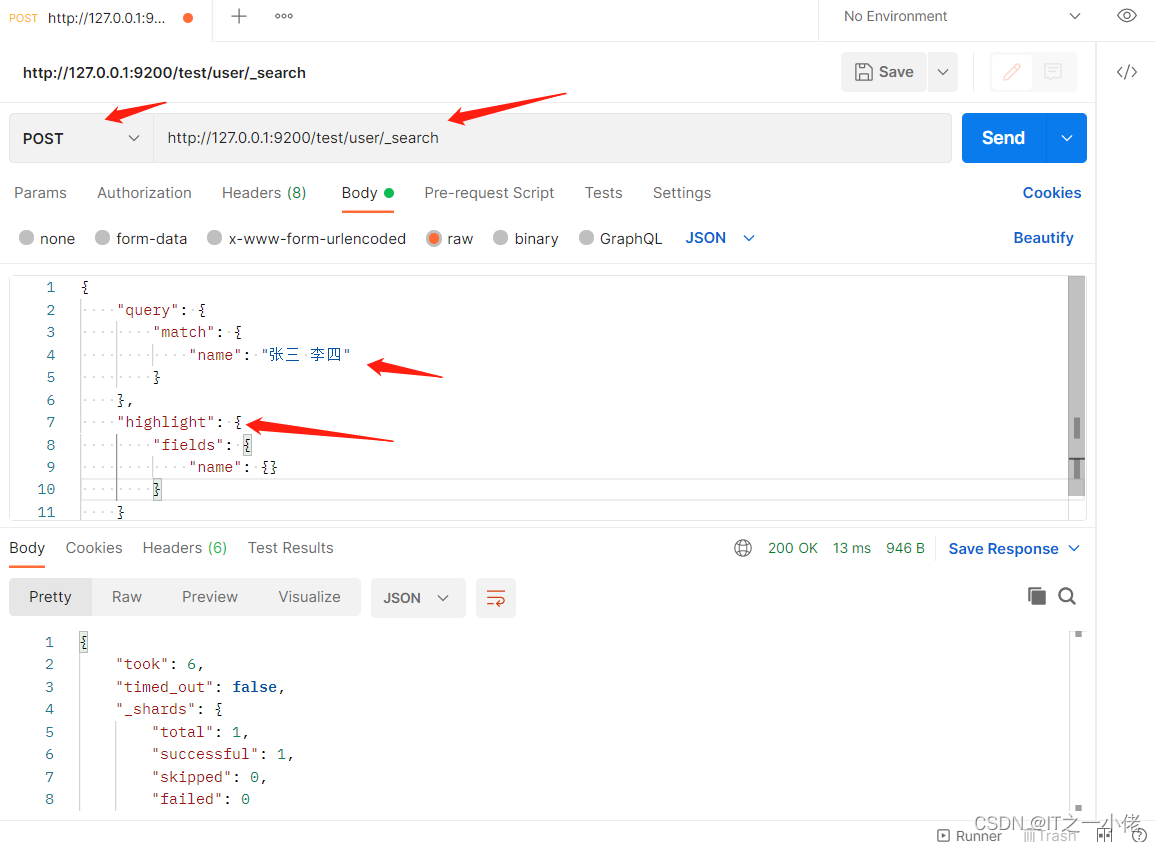Click the "successful" key in response

pyautogui.click(x=205, y=754)
